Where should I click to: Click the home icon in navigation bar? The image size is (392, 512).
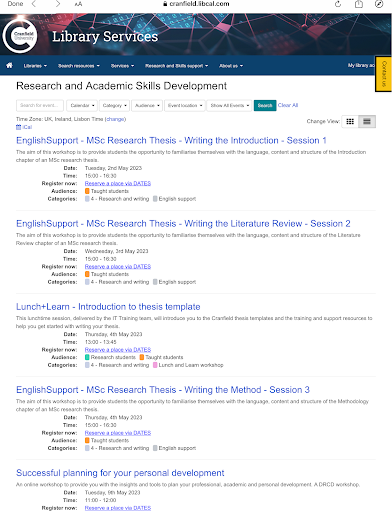pos(9,65)
